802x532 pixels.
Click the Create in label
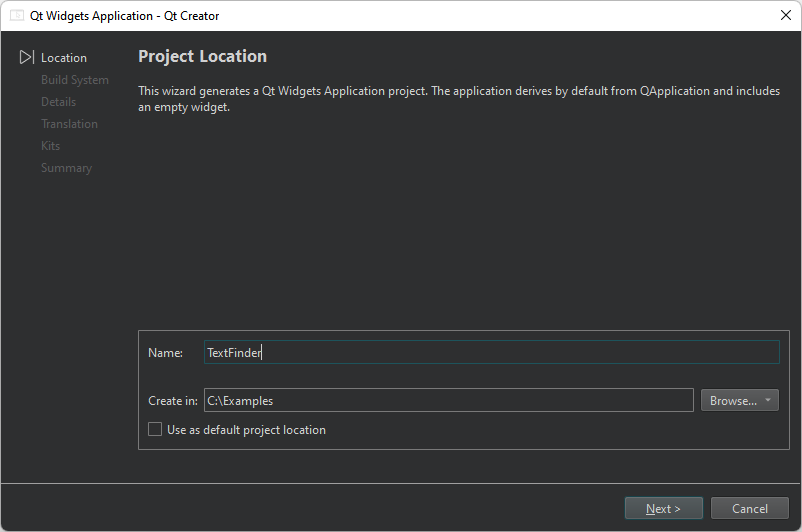click(x=172, y=401)
